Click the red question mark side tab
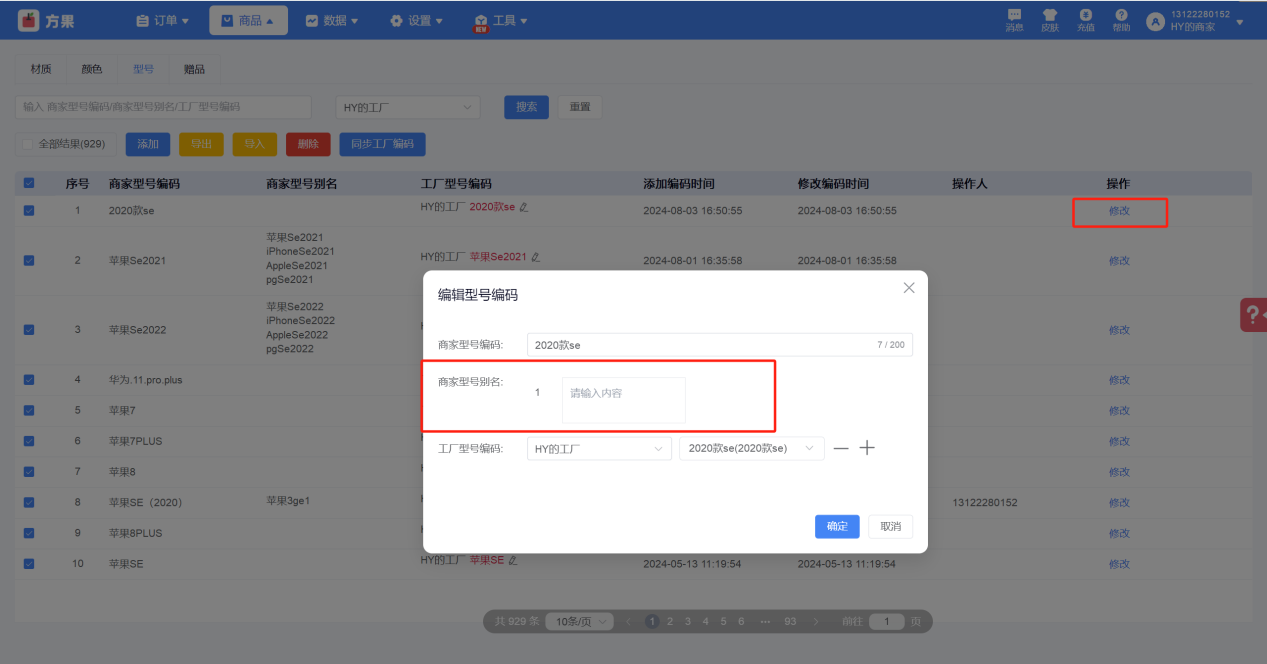This screenshot has height=664, width=1267. [1253, 314]
